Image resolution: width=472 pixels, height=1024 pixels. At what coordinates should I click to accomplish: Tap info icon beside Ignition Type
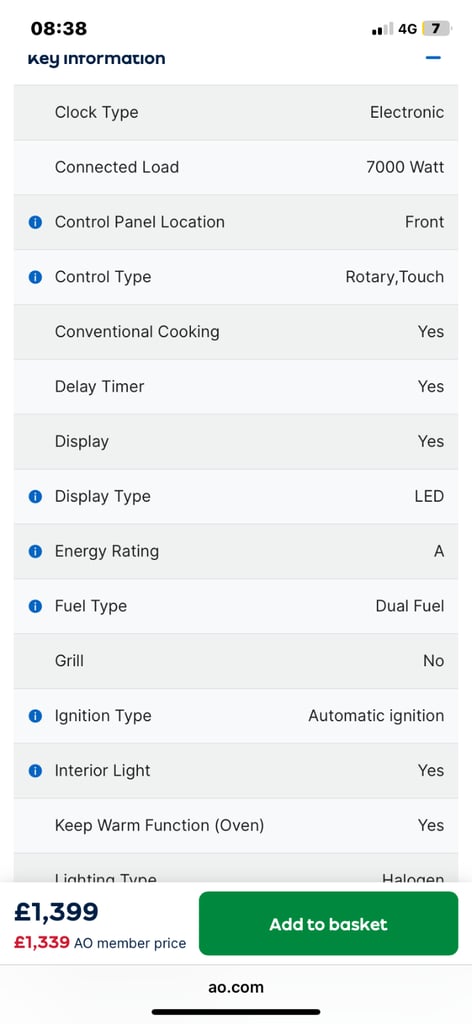click(x=35, y=716)
